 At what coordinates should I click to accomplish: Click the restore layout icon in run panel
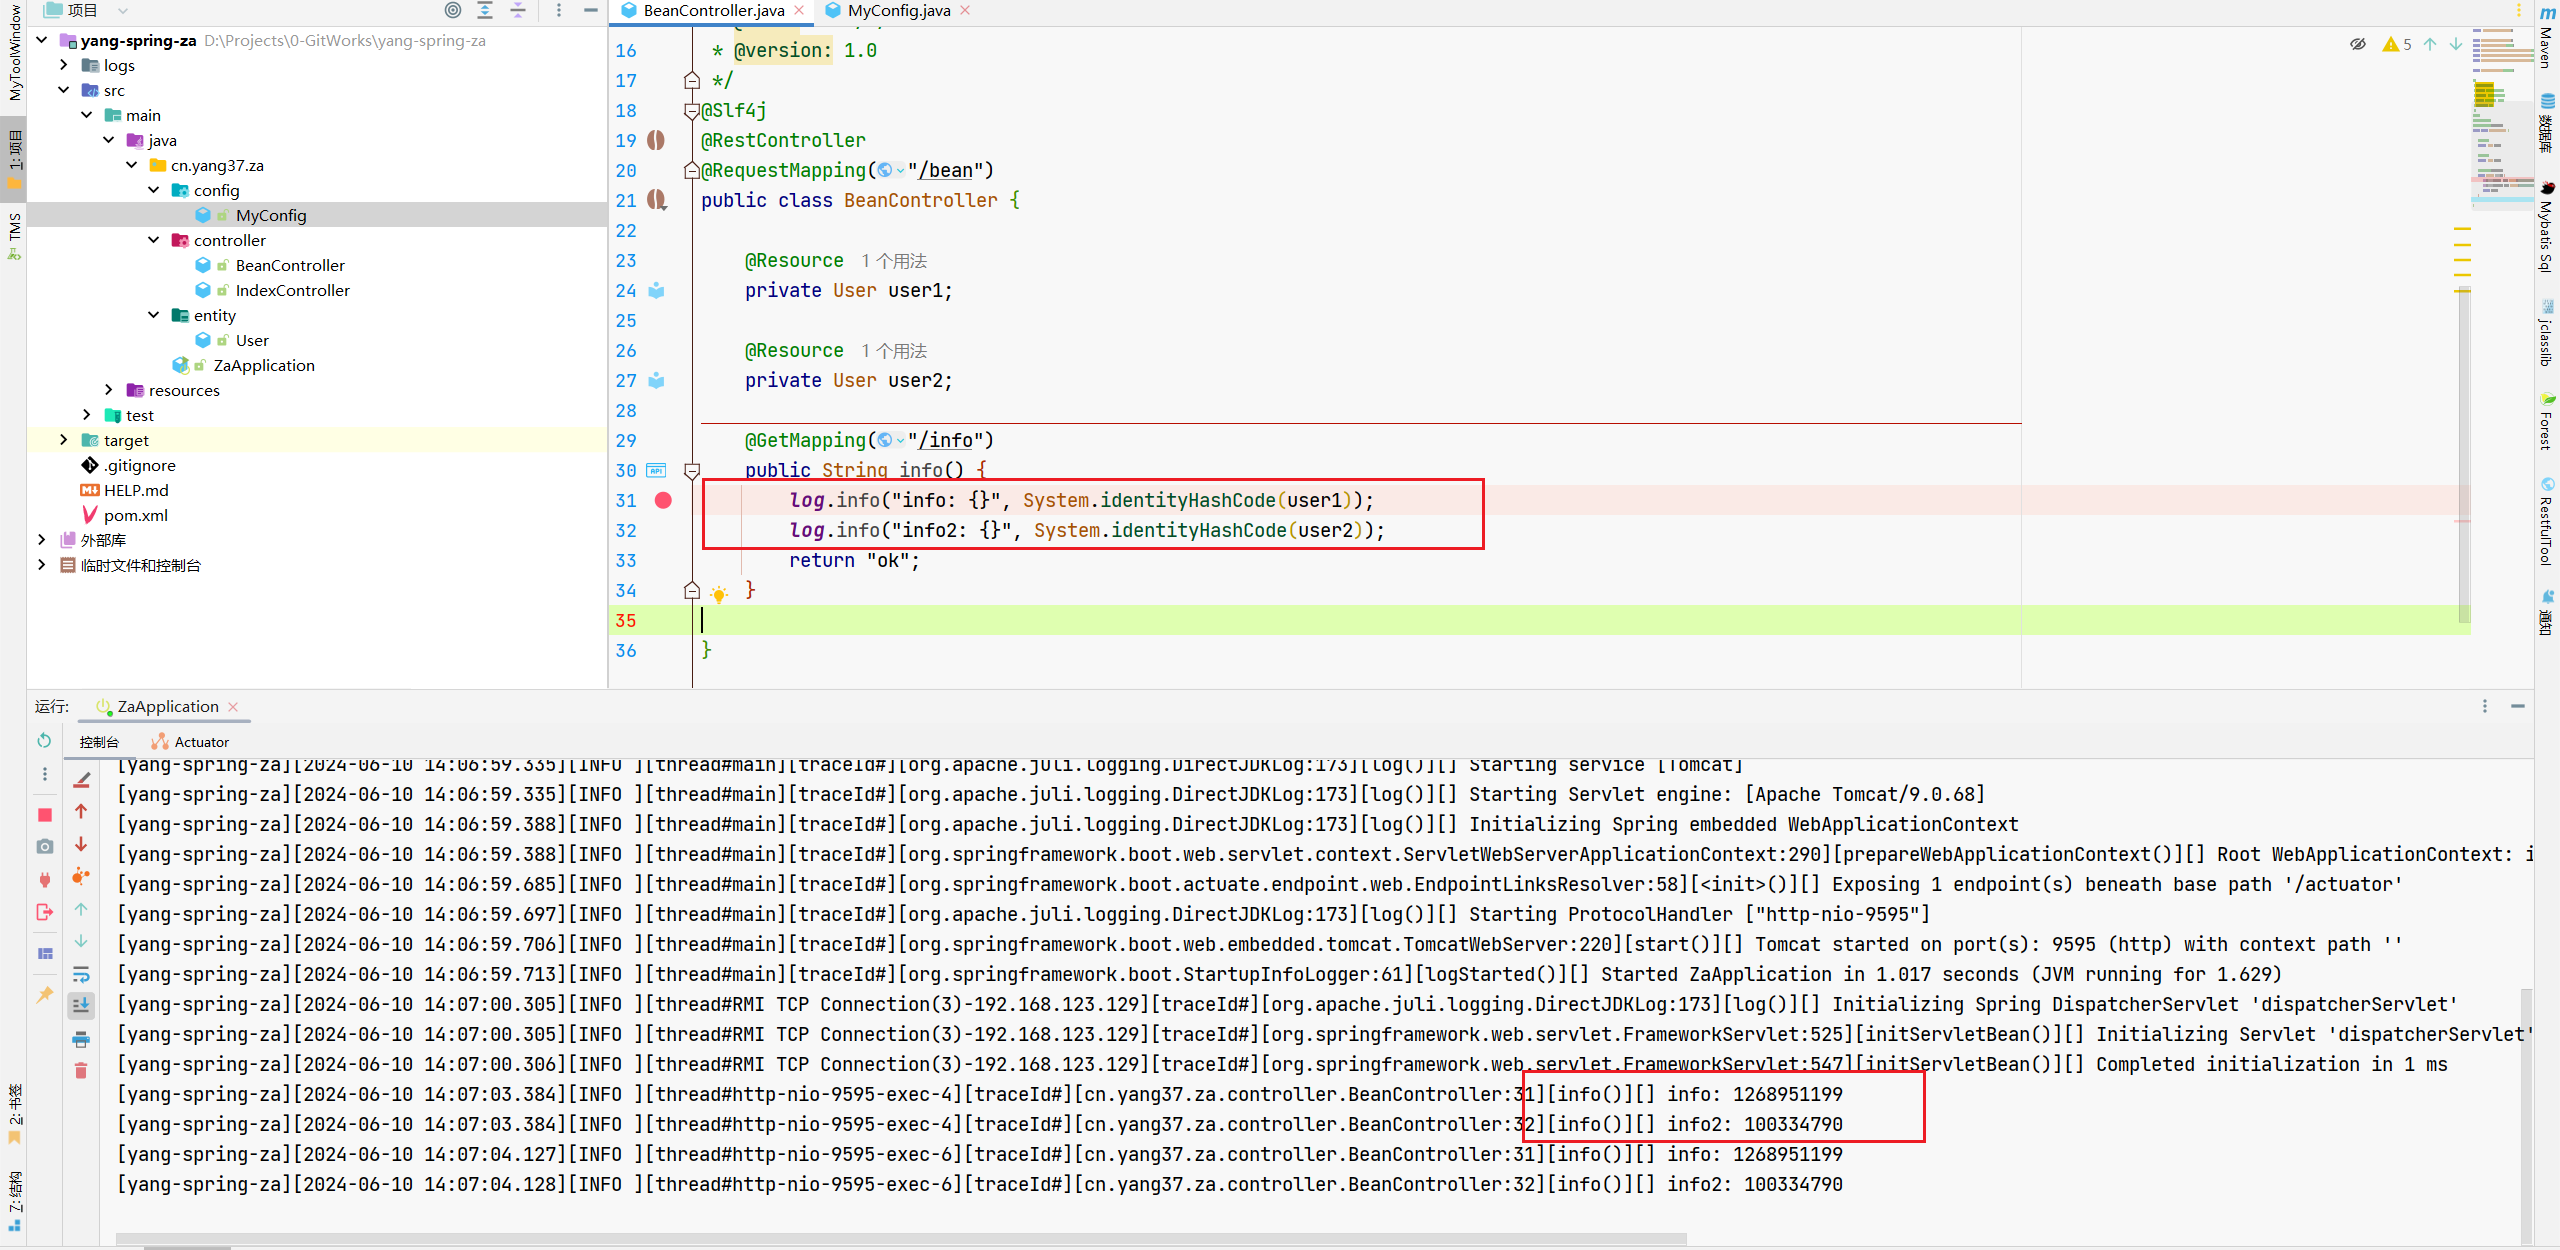(45, 953)
